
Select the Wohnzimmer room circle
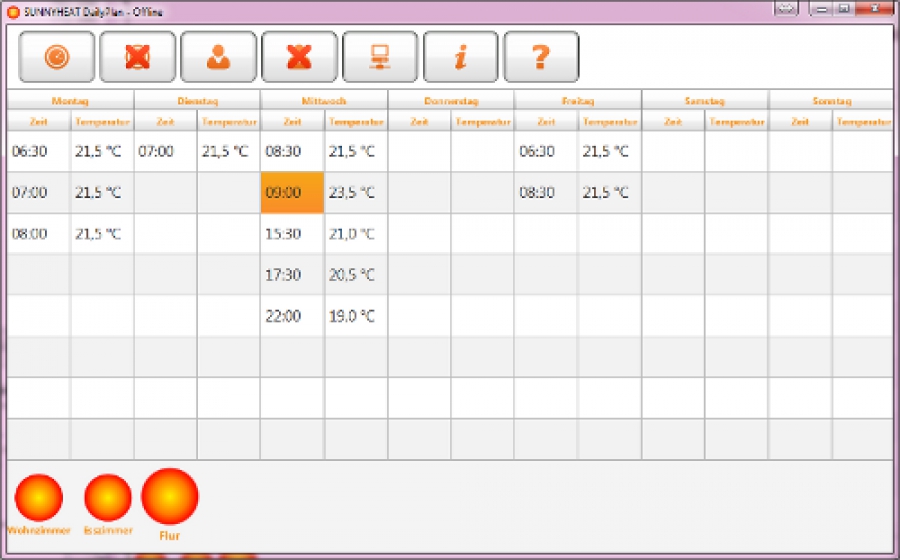pos(39,498)
